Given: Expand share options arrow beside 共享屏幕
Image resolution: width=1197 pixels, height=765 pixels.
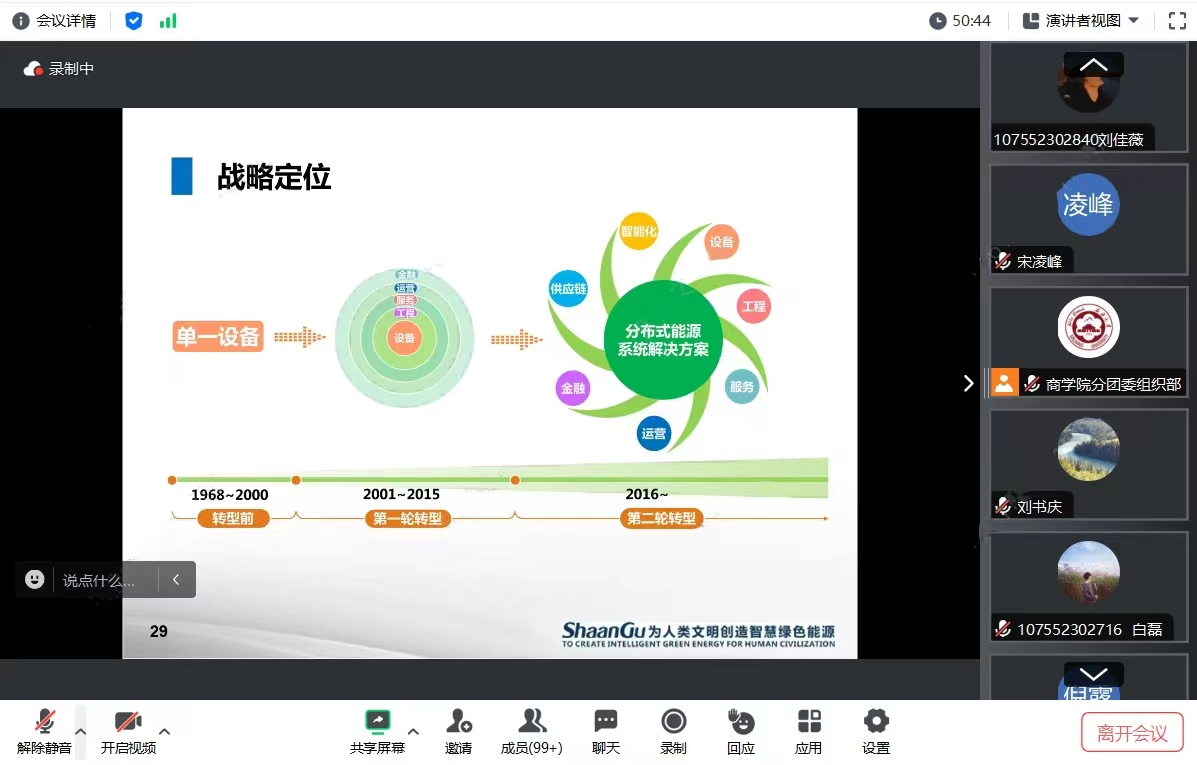Looking at the screenshot, I should coord(413,732).
